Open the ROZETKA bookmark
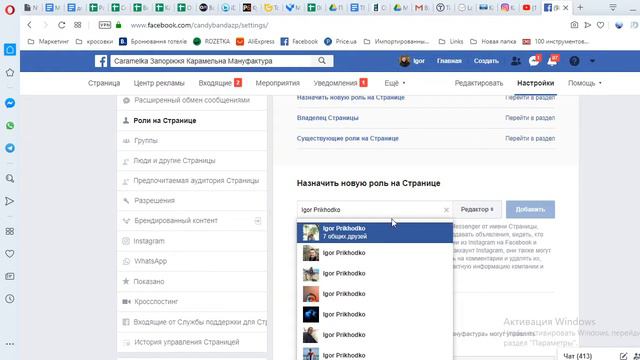 click(211, 41)
